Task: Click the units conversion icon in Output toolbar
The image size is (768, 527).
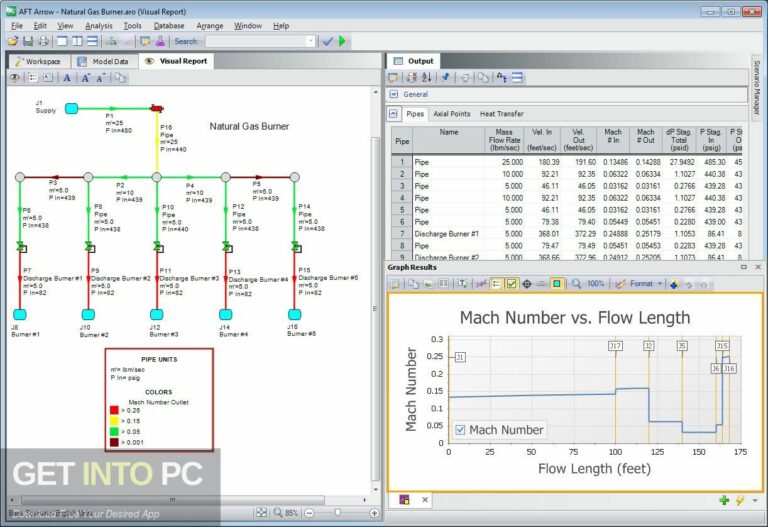Action: coord(502,77)
